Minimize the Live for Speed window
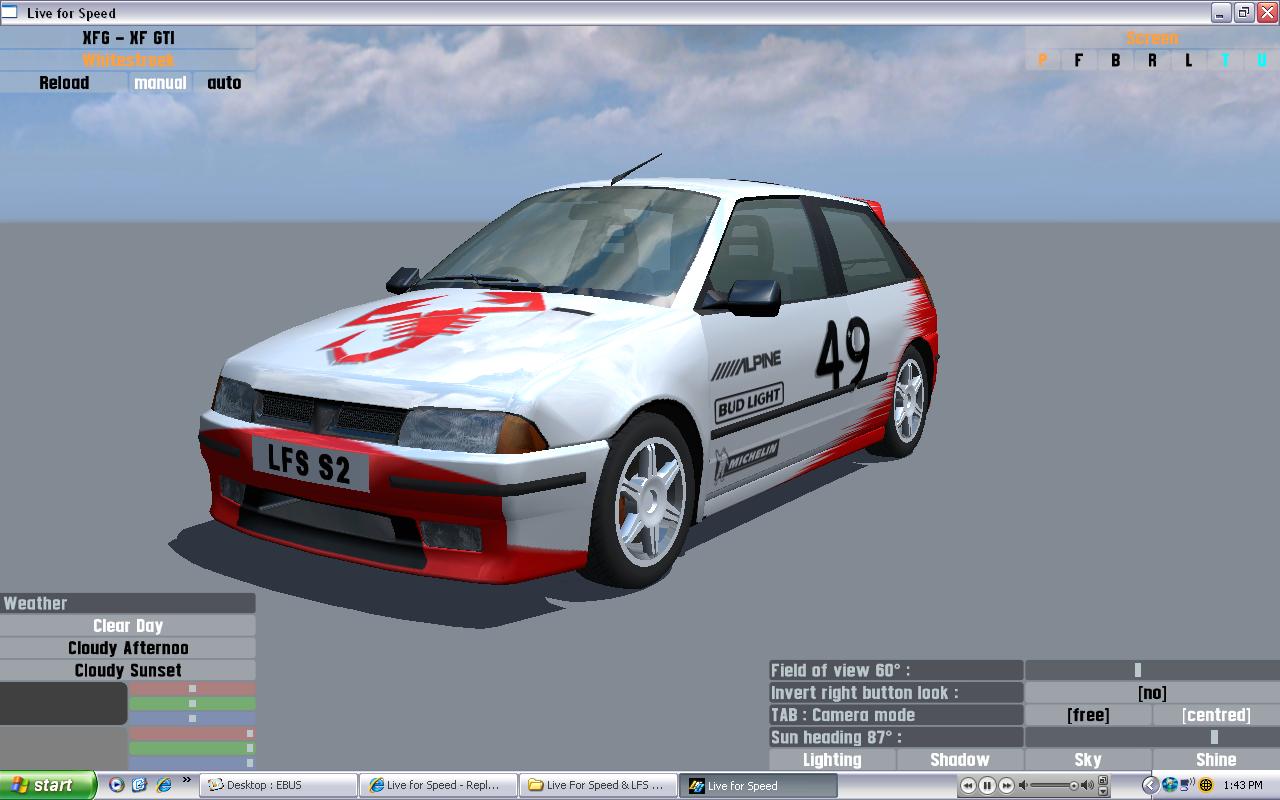1280x800 pixels. 1221,13
